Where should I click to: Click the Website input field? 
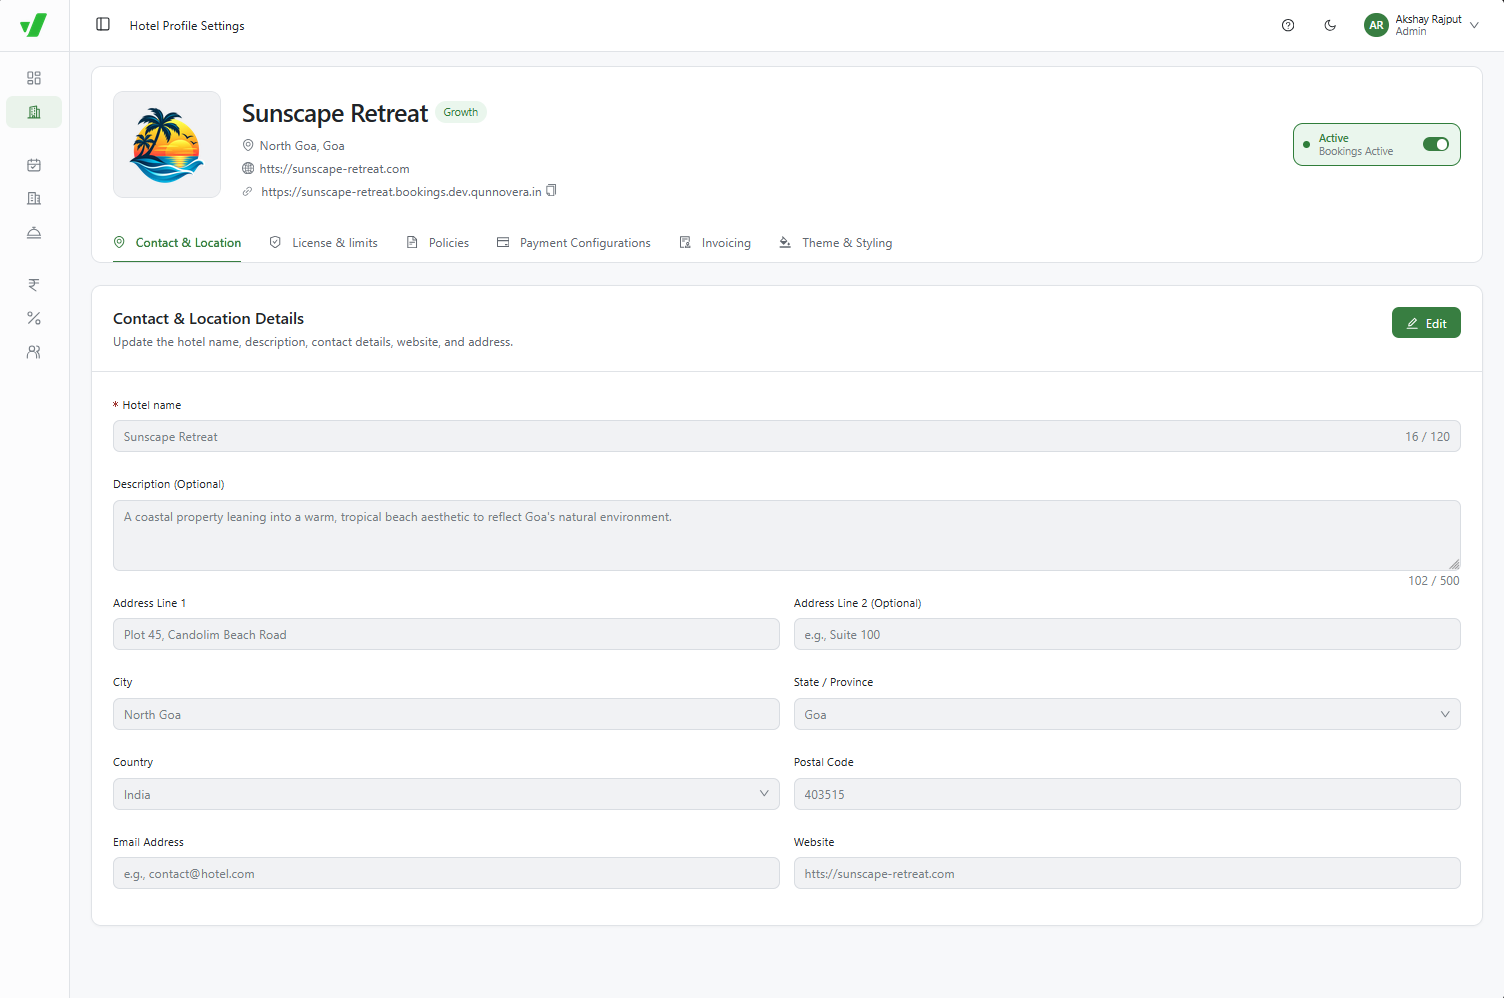[1127, 873]
